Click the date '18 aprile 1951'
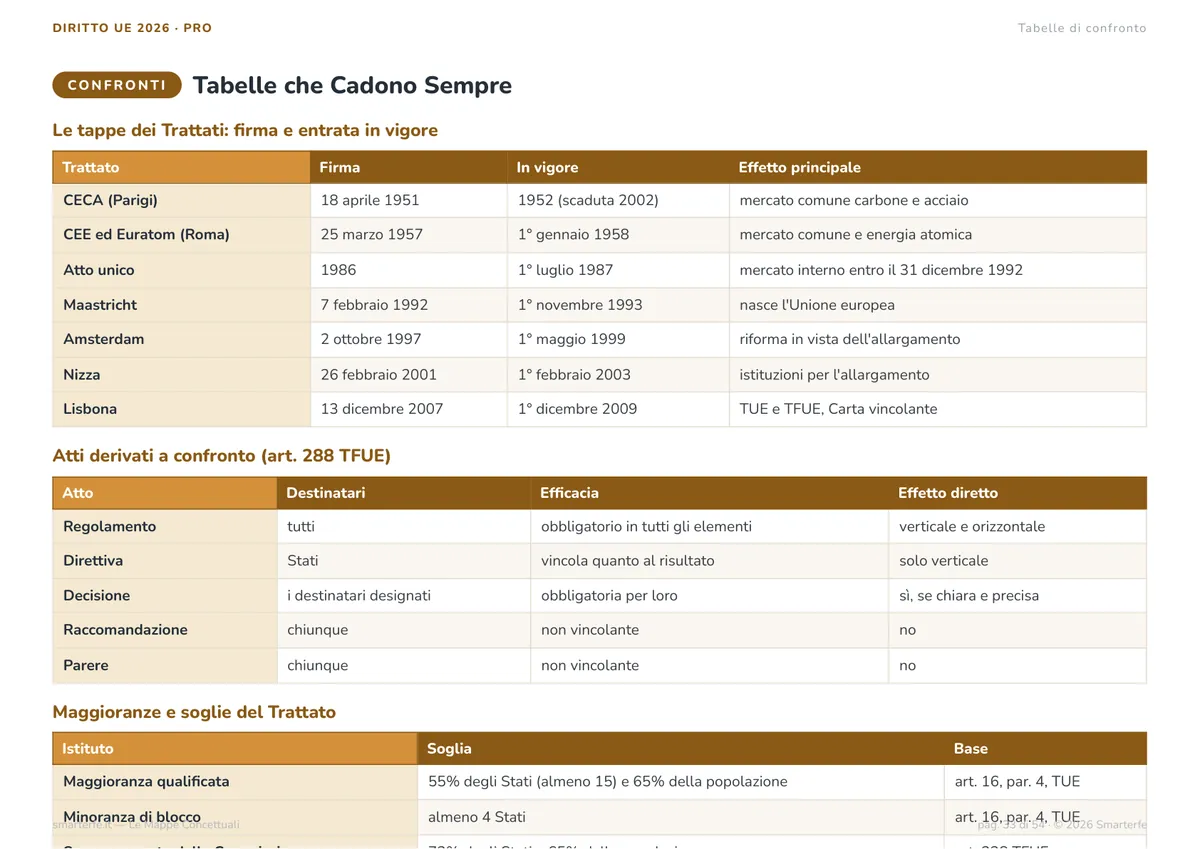Viewport: 1200px width, 849px height. [370, 200]
